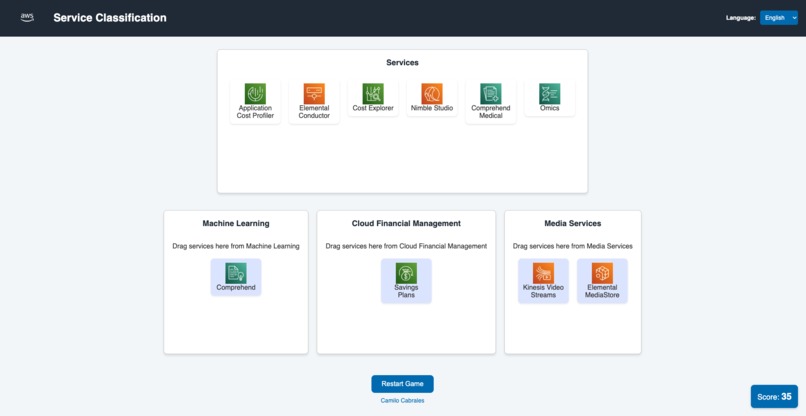Click the Savings Plans icon
The width and height of the screenshot is (806, 416).
click(x=406, y=273)
